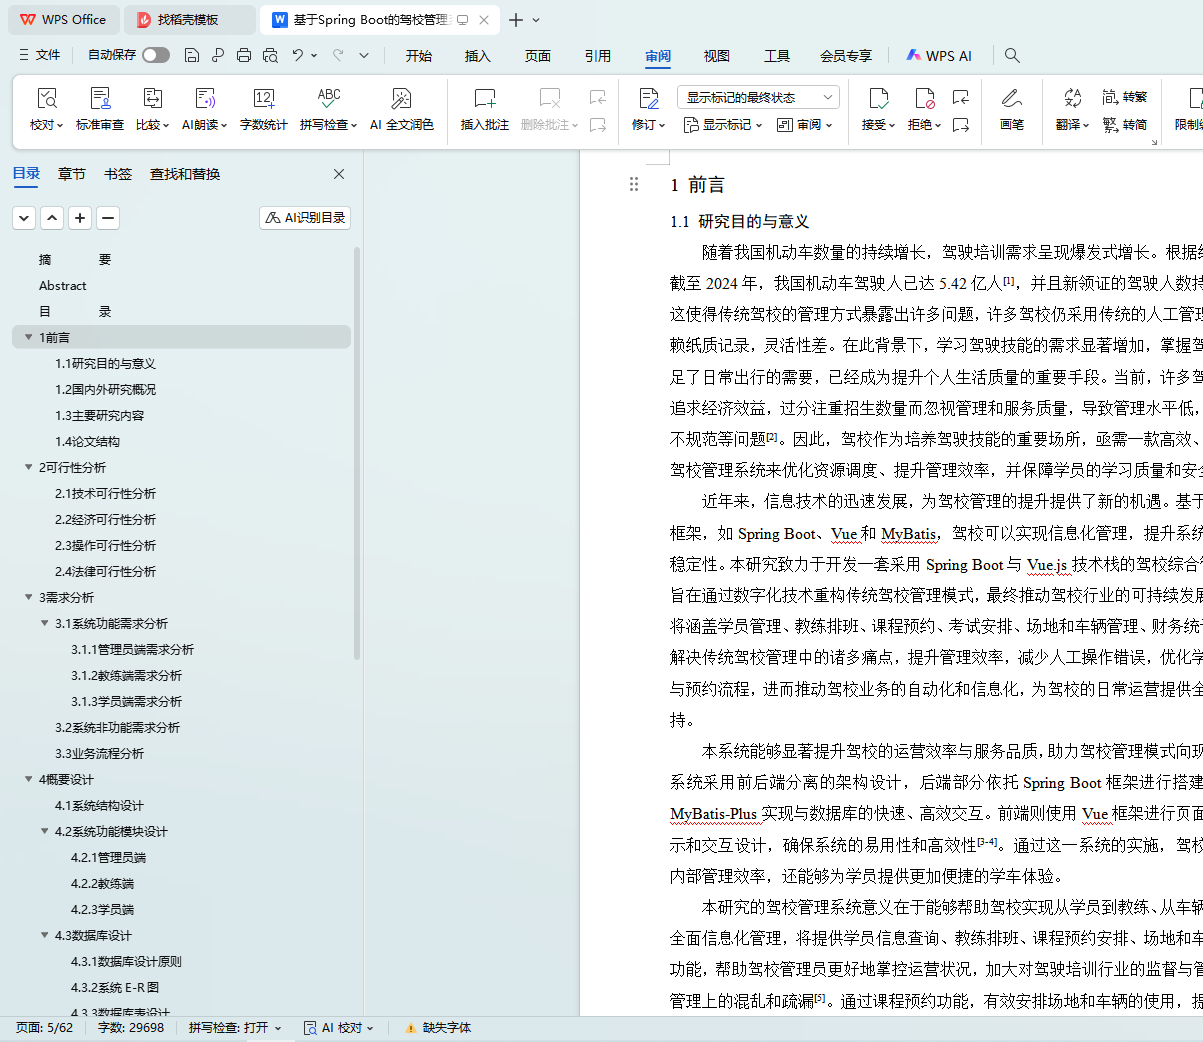The image size is (1203, 1042).
Task: Click the 翻译 translate icon
Action: (x=1072, y=99)
